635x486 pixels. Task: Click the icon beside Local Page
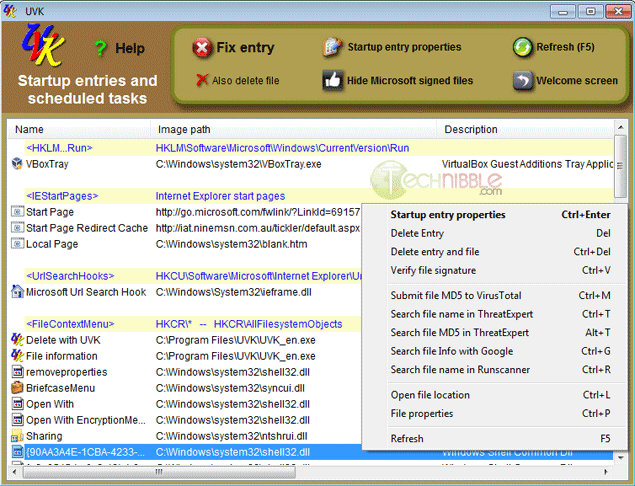tap(17, 244)
